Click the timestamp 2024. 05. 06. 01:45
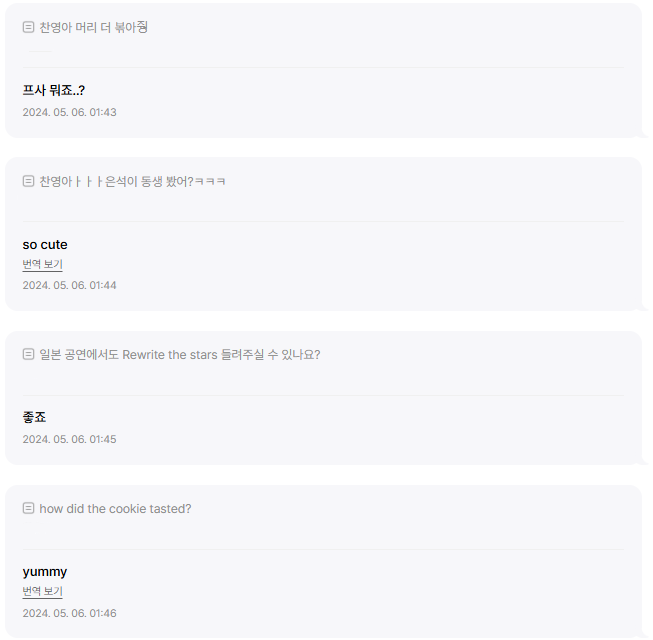Viewport: 653px width, 640px height. coord(70,440)
